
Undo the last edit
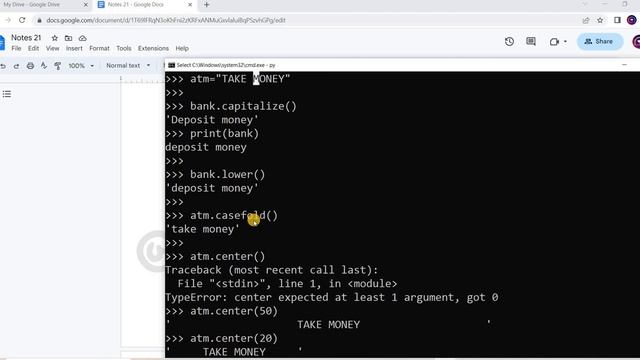(3, 66)
